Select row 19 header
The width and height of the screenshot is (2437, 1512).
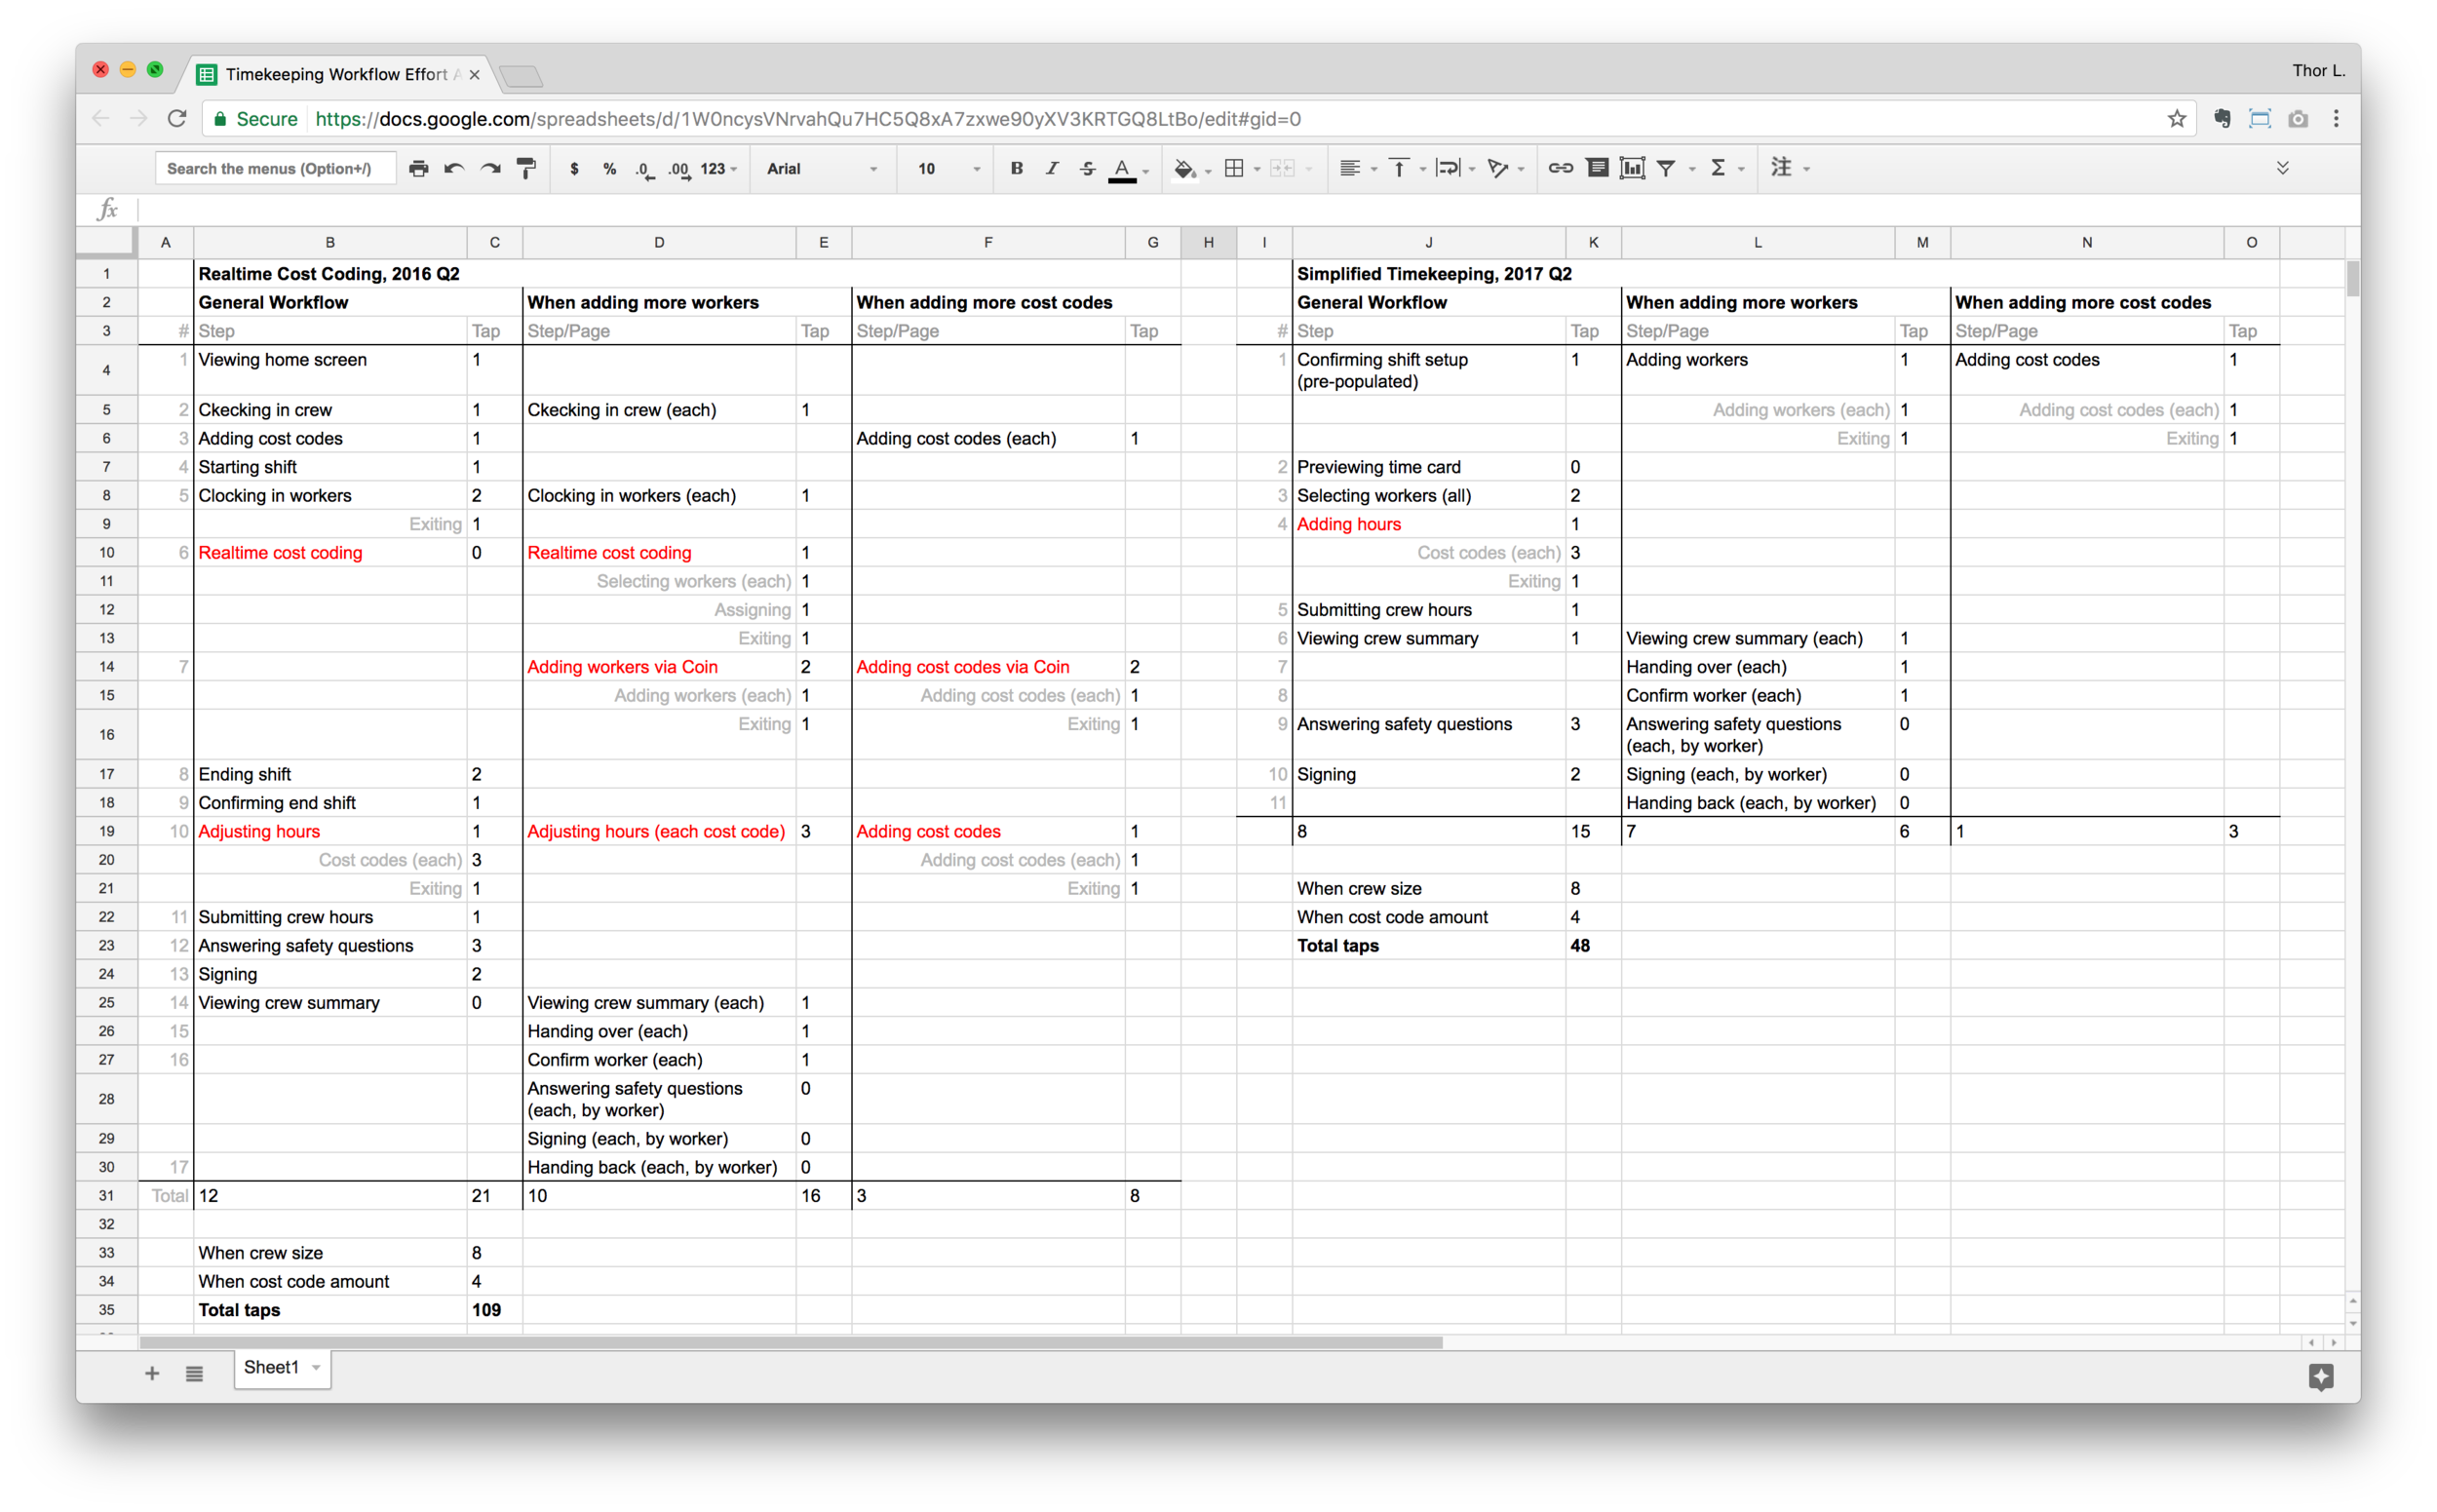click(x=106, y=831)
